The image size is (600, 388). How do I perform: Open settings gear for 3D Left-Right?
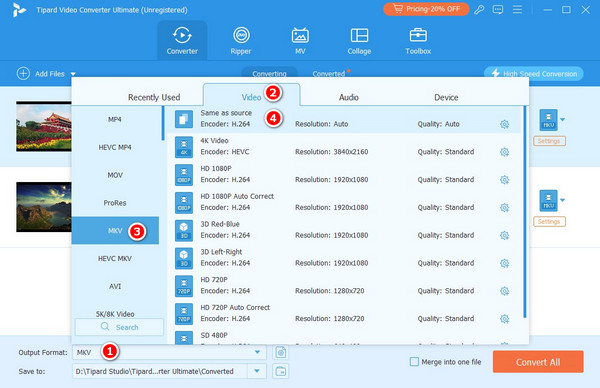[x=505, y=263]
